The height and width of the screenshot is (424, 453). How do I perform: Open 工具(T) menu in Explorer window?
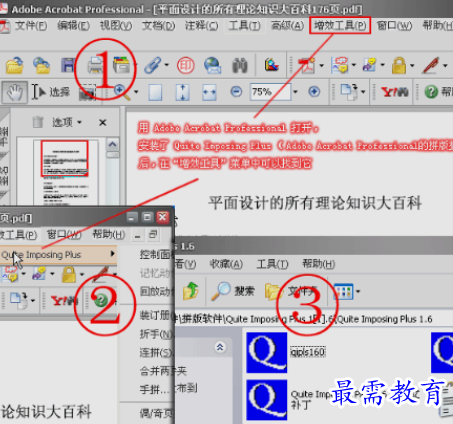click(x=272, y=264)
